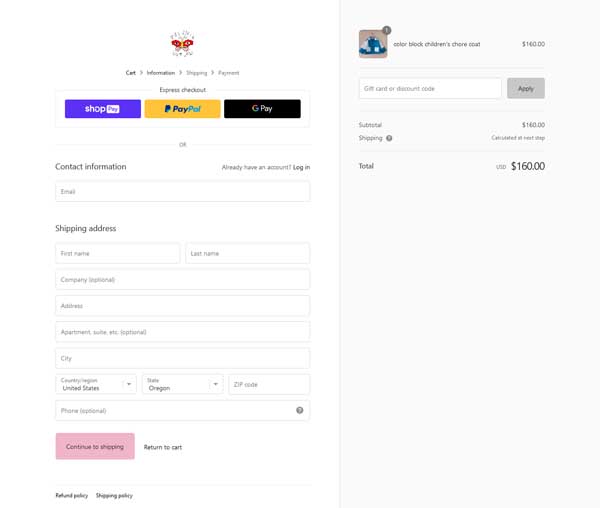Select the Google Pay button

(x=262, y=109)
